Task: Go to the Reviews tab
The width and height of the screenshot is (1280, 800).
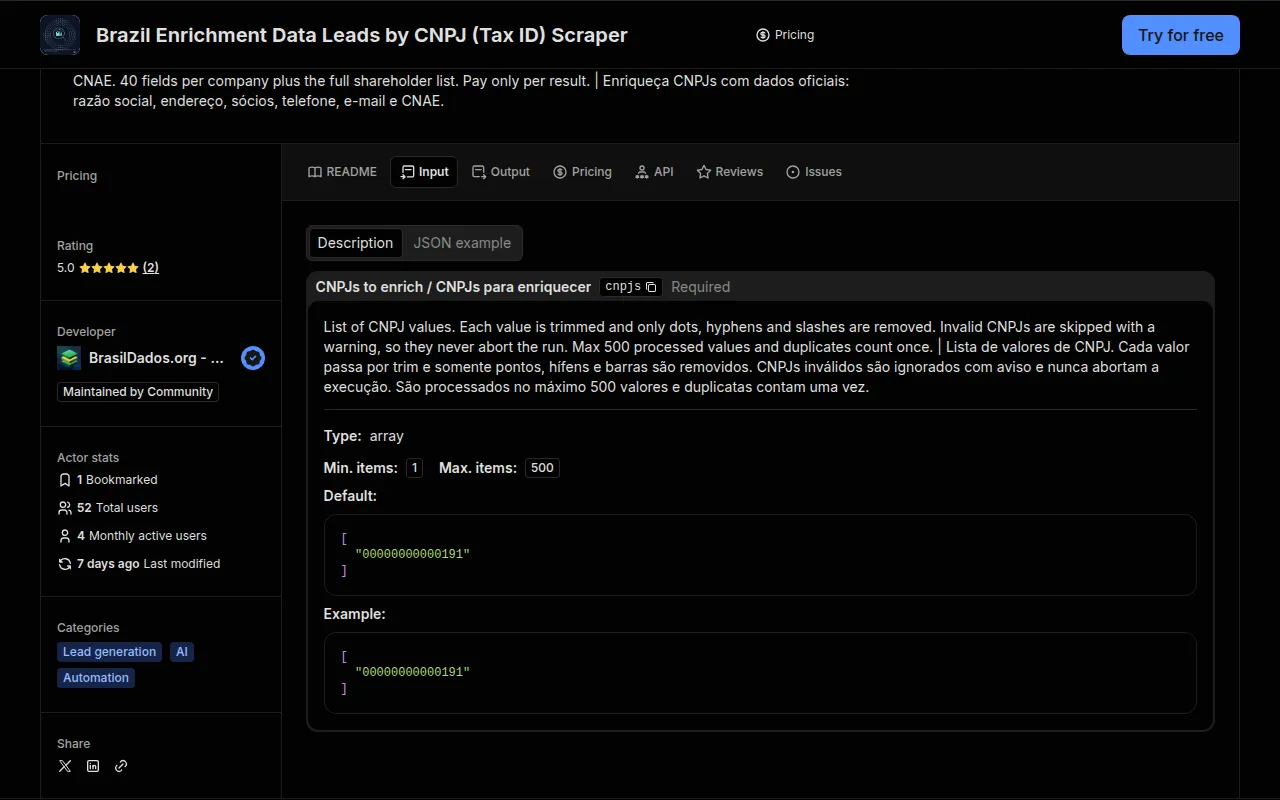Action: tap(730, 172)
